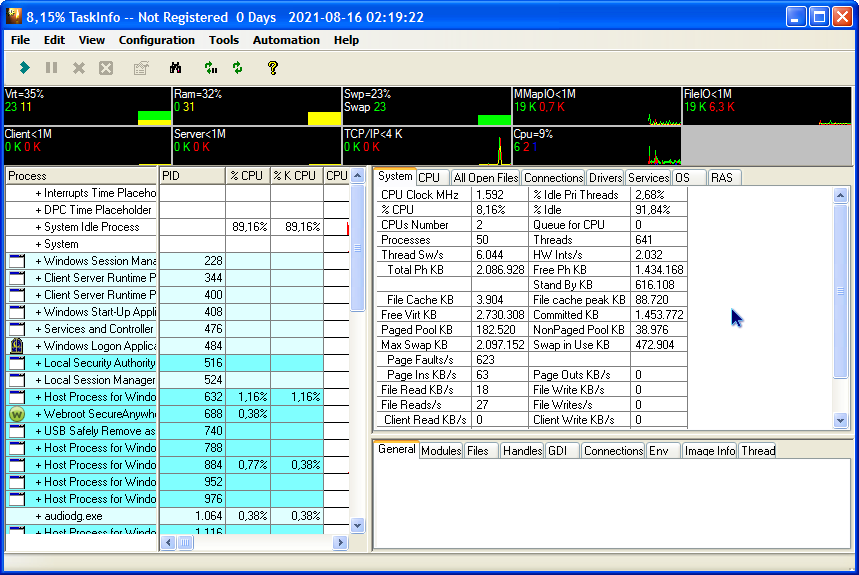This screenshot has width=859, height=575.
Task: Open the Edit menu
Action: (54, 40)
